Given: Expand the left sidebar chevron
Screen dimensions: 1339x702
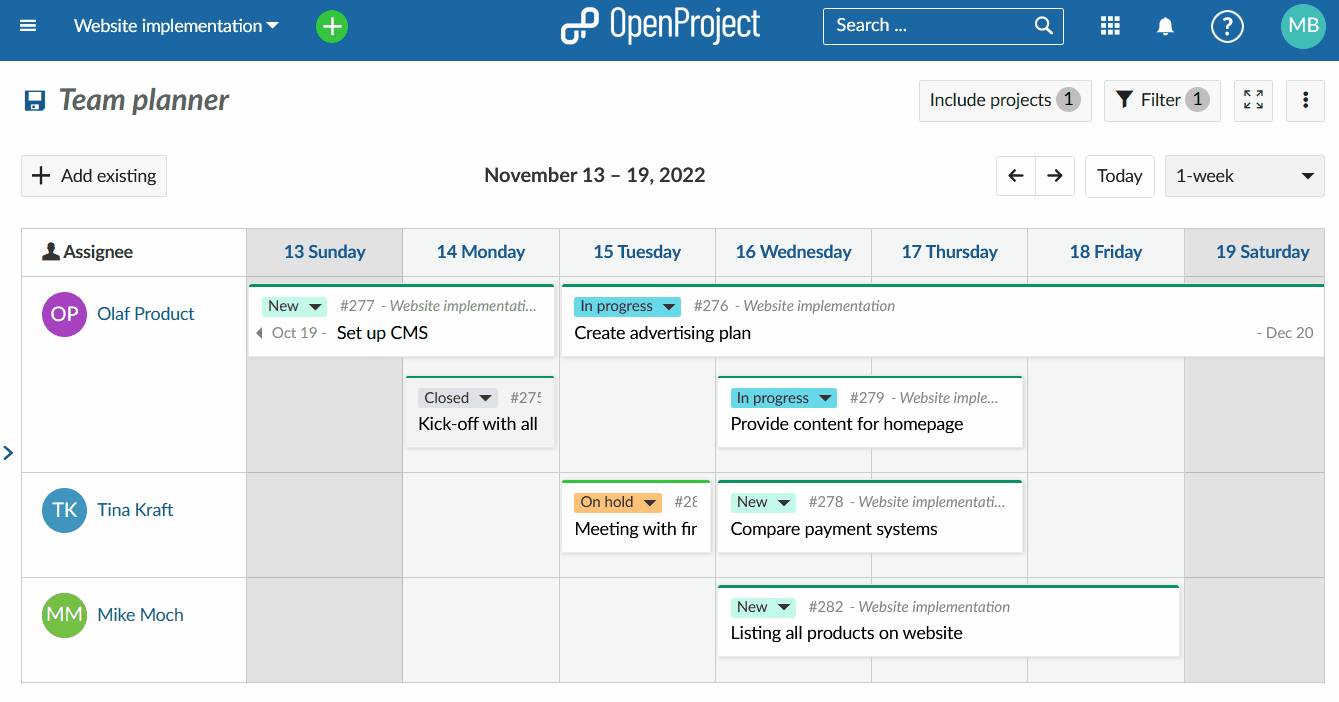Looking at the screenshot, I should 9,452.
